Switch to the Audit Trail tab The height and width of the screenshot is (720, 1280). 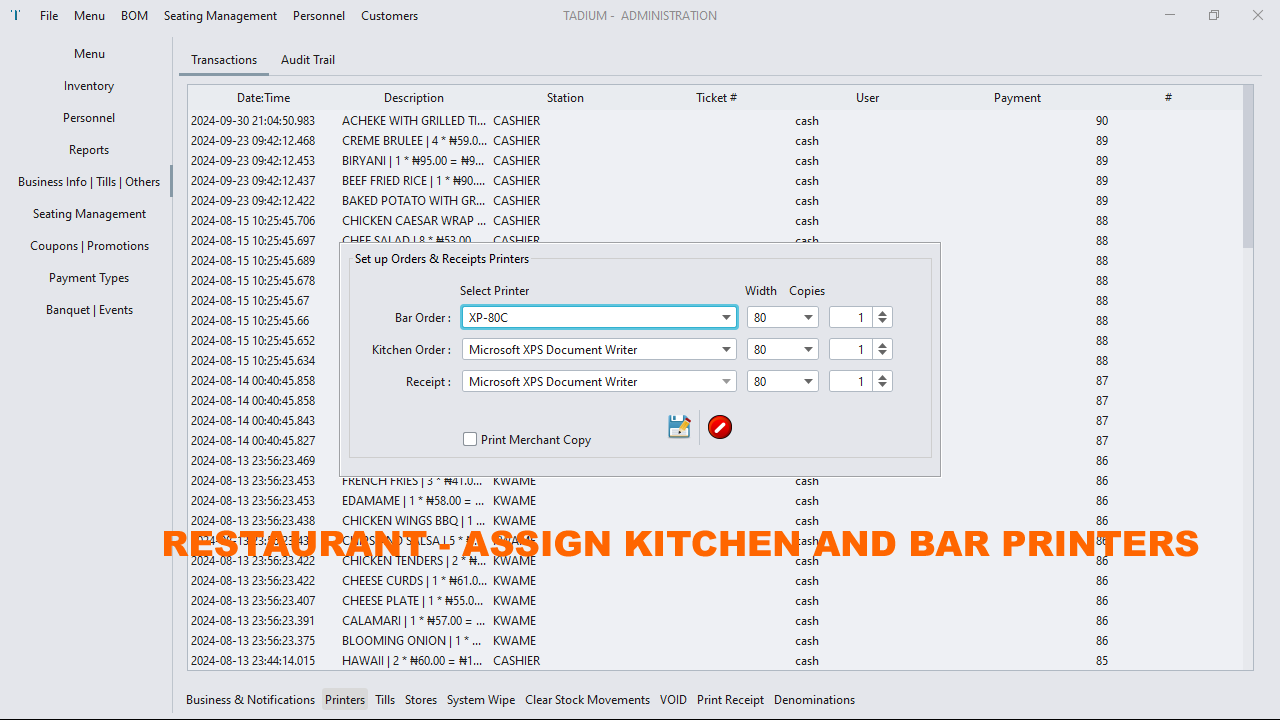point(308,60)
